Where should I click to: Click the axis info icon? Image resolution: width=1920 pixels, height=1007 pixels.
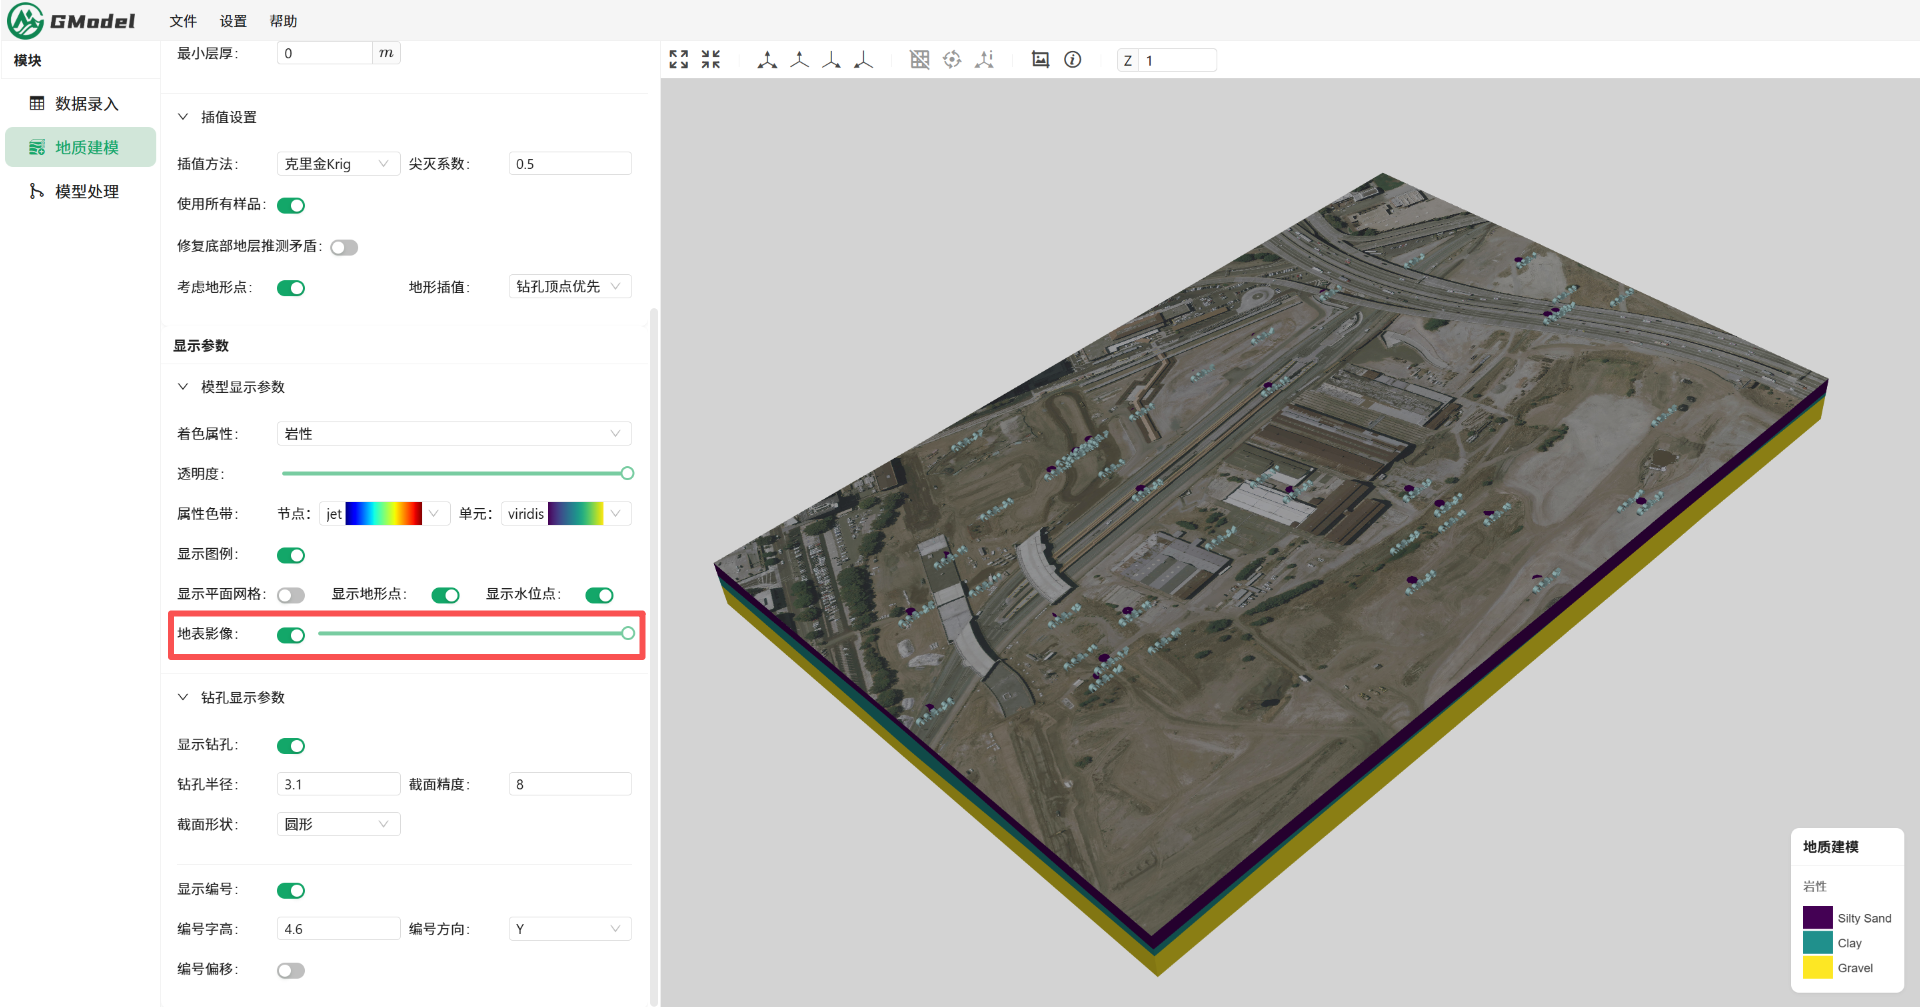click(985, 60)
